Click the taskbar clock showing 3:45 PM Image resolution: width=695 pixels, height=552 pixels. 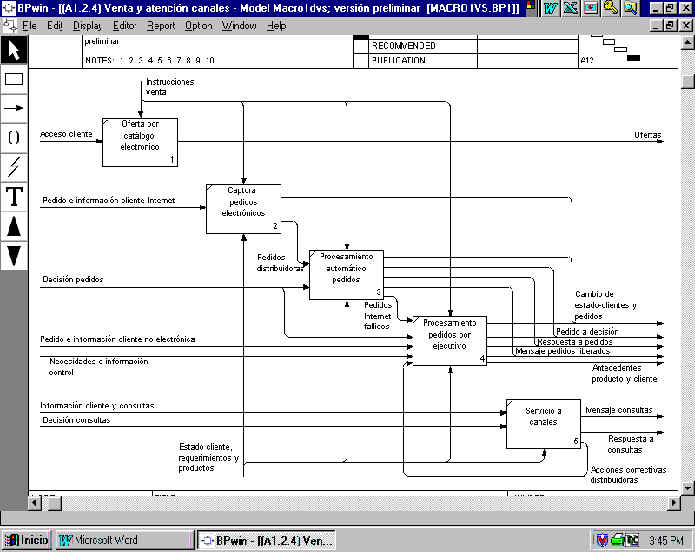pos(666,540)
